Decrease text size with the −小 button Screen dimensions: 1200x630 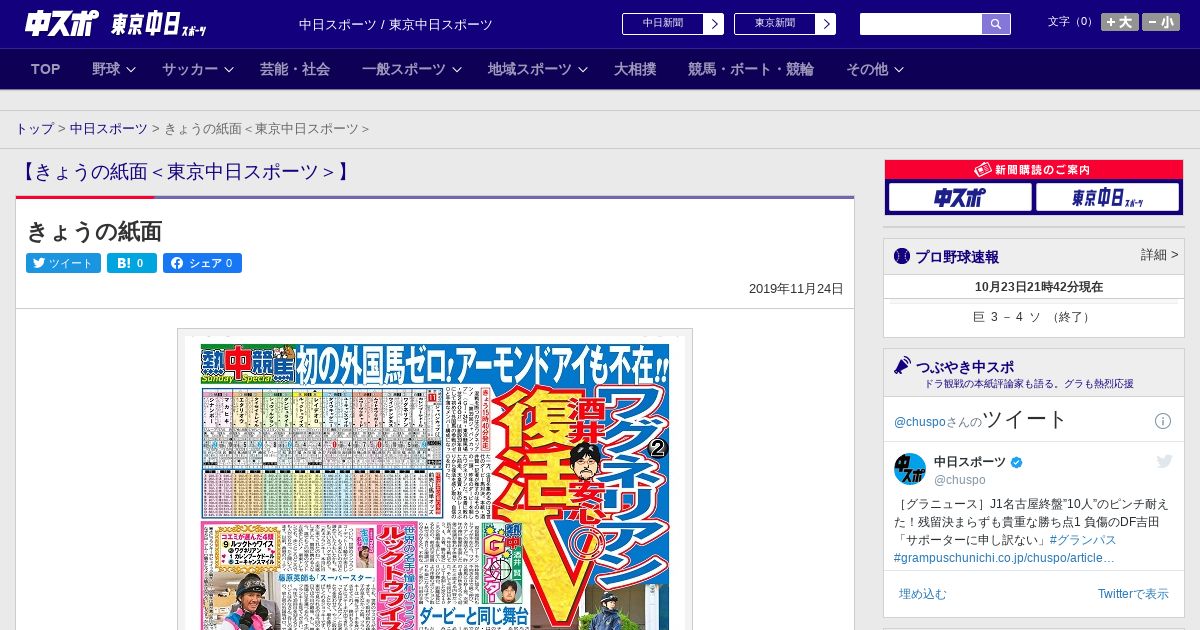[x=1161, y=22]
